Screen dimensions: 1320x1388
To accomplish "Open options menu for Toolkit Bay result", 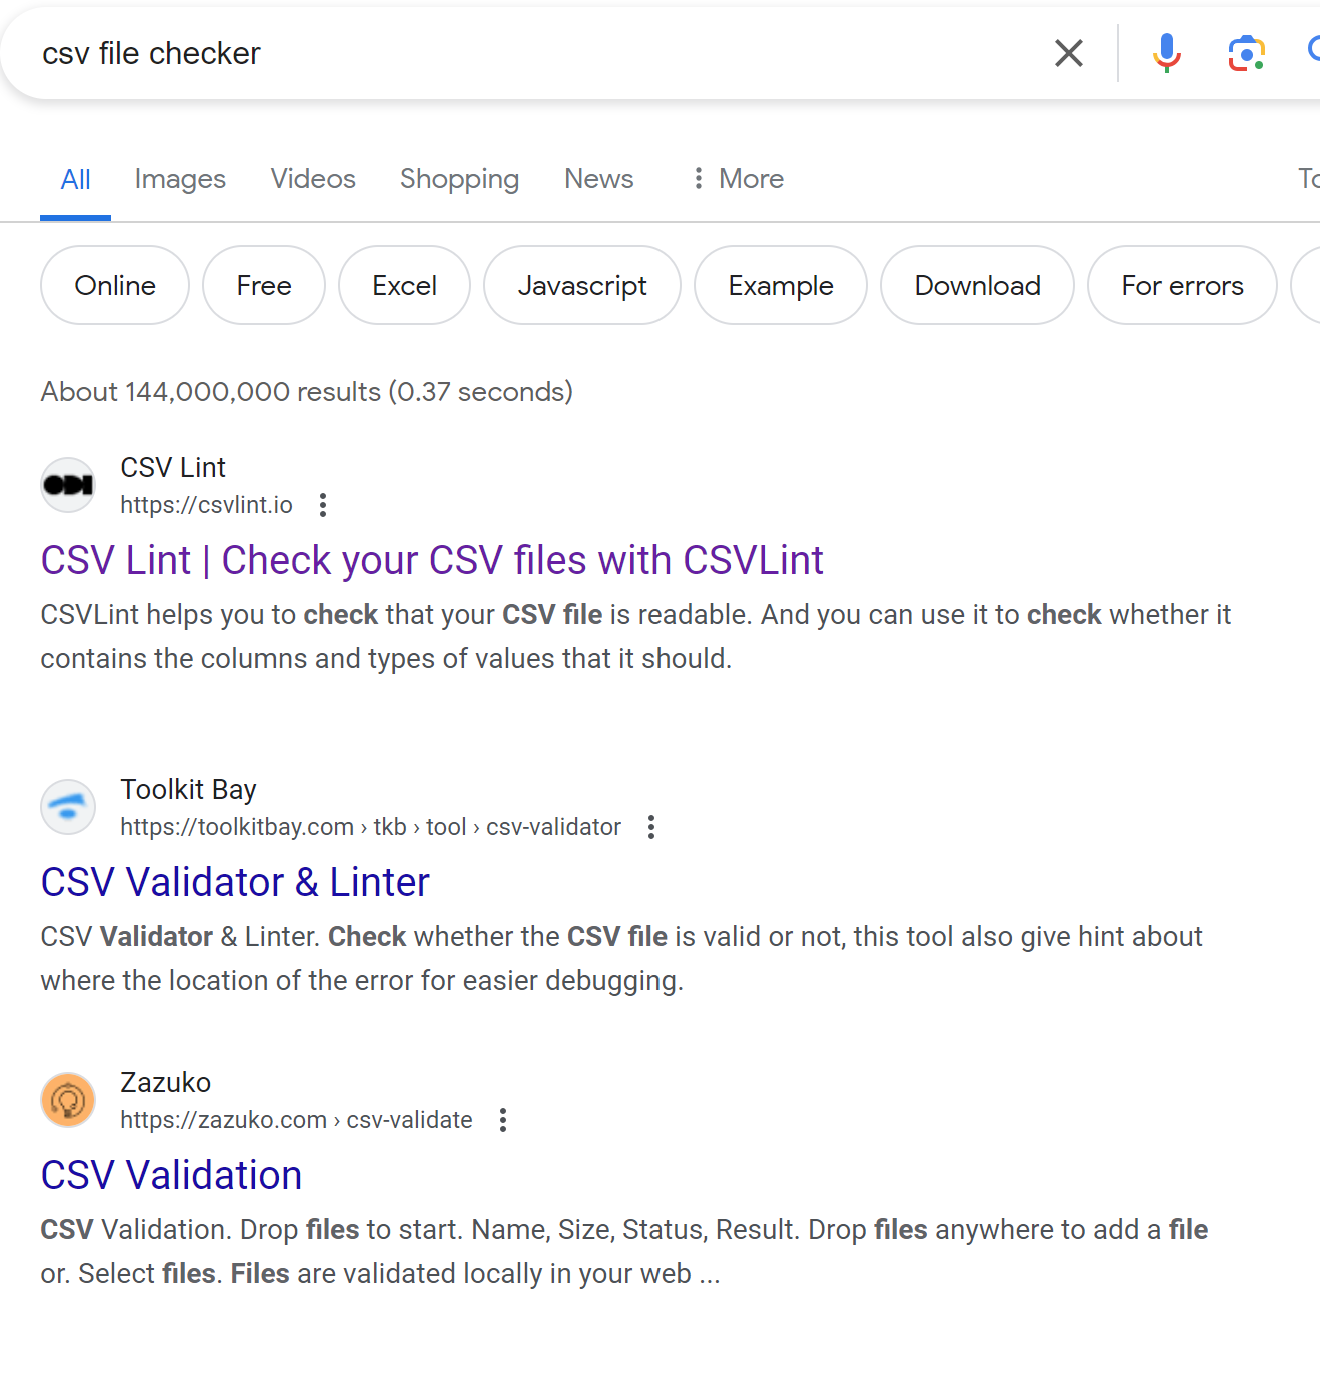I will tap(651, 827).
